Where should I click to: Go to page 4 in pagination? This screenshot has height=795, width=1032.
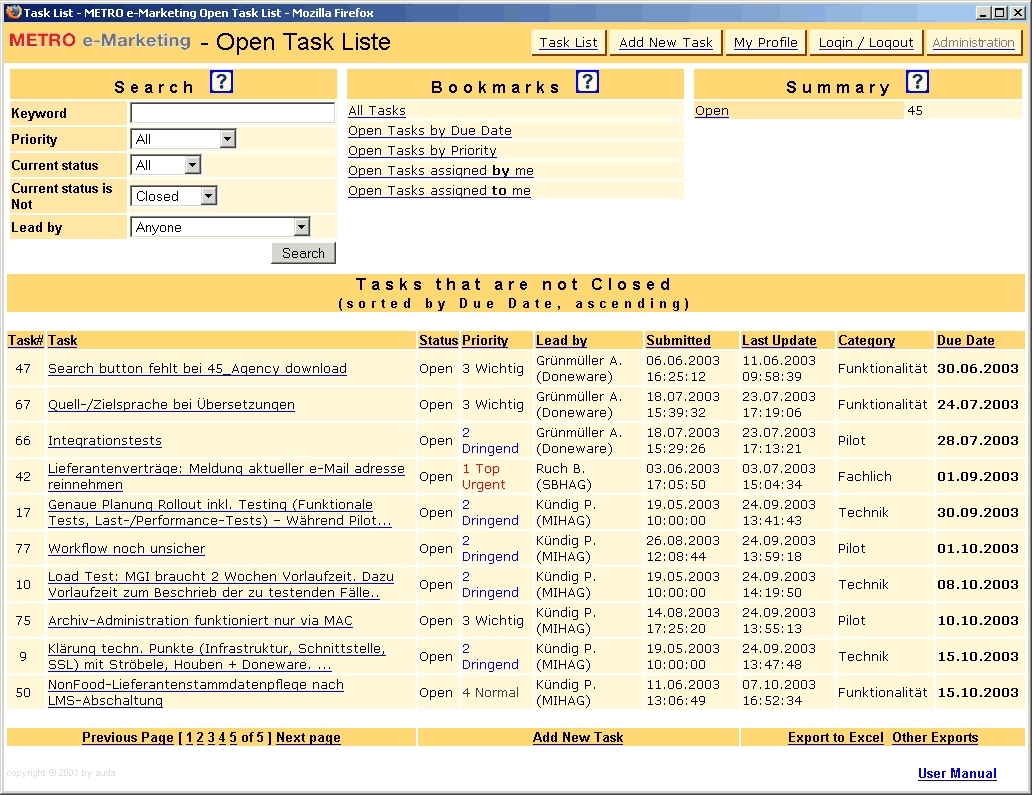tap(222, 737)
